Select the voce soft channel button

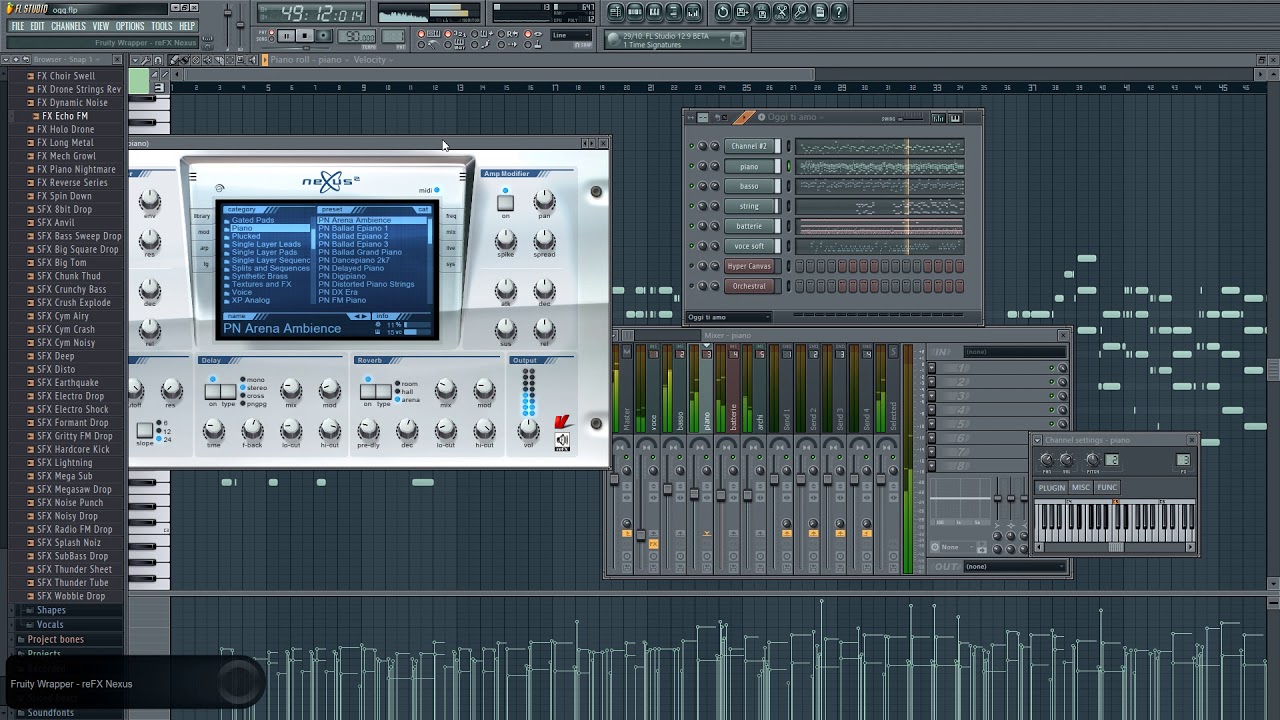click(x=749, y=246)
